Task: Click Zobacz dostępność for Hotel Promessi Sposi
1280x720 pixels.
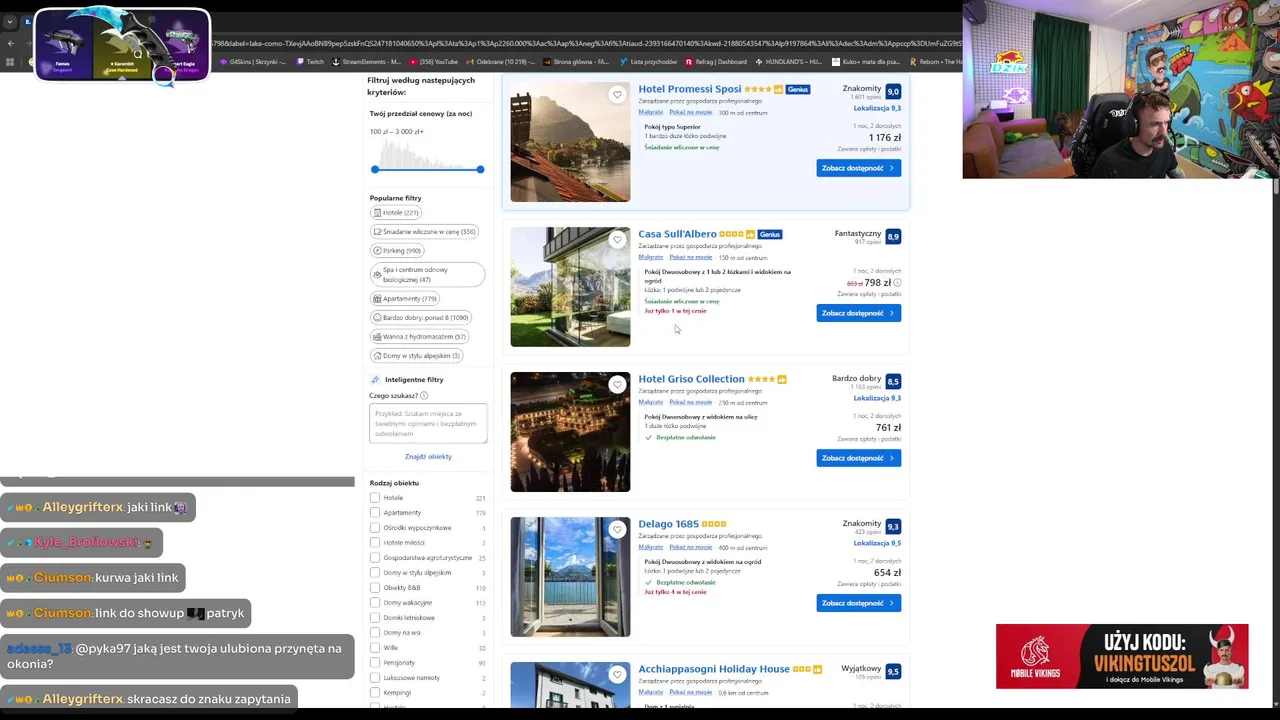Action: click(x=858, y=168)
